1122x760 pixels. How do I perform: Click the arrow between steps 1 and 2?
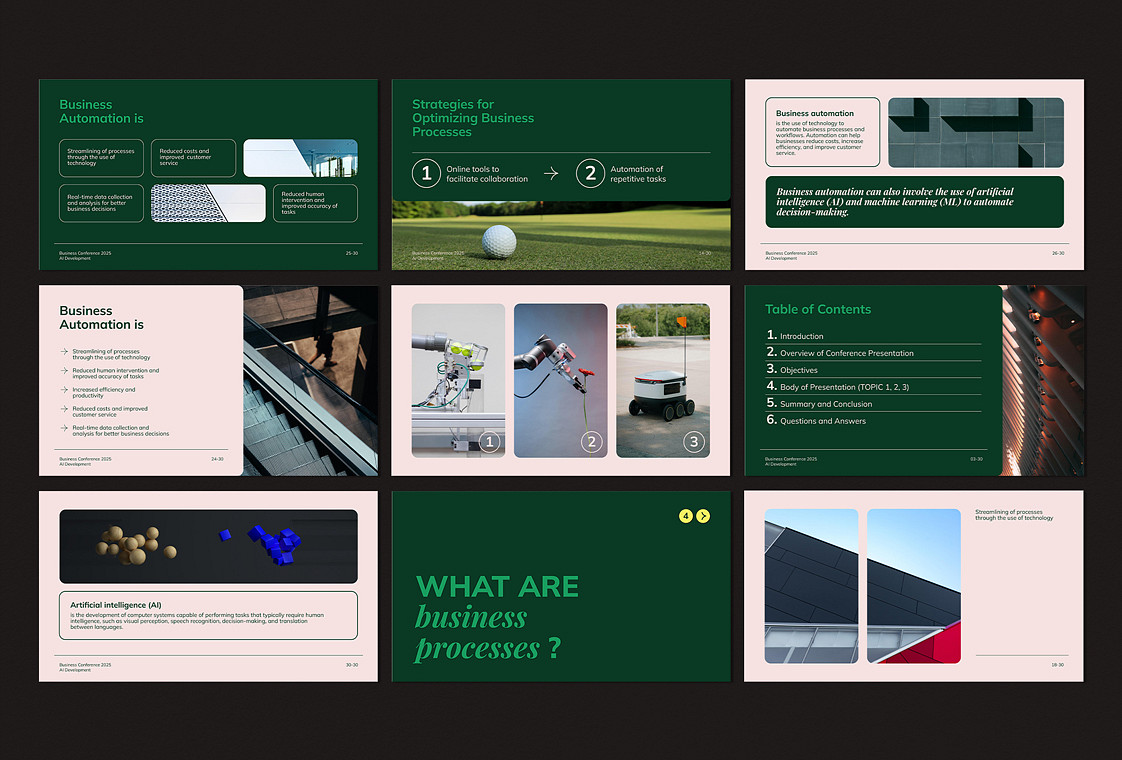pos(551,172)
